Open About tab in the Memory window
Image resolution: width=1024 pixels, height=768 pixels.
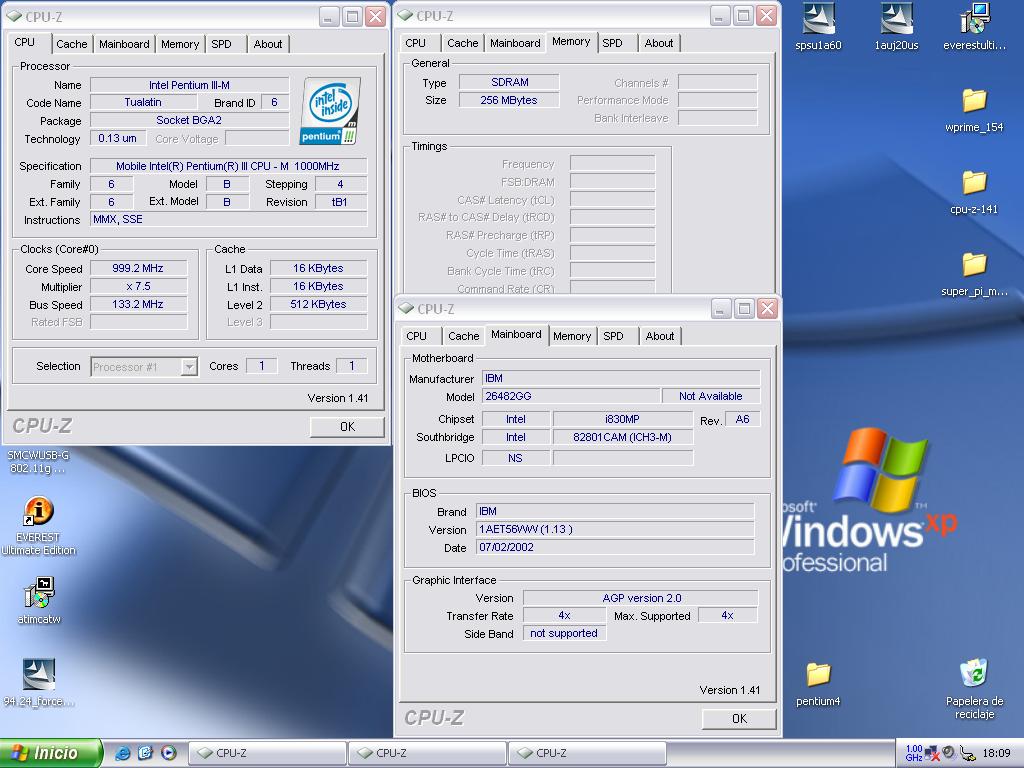[x=659, y=42]
